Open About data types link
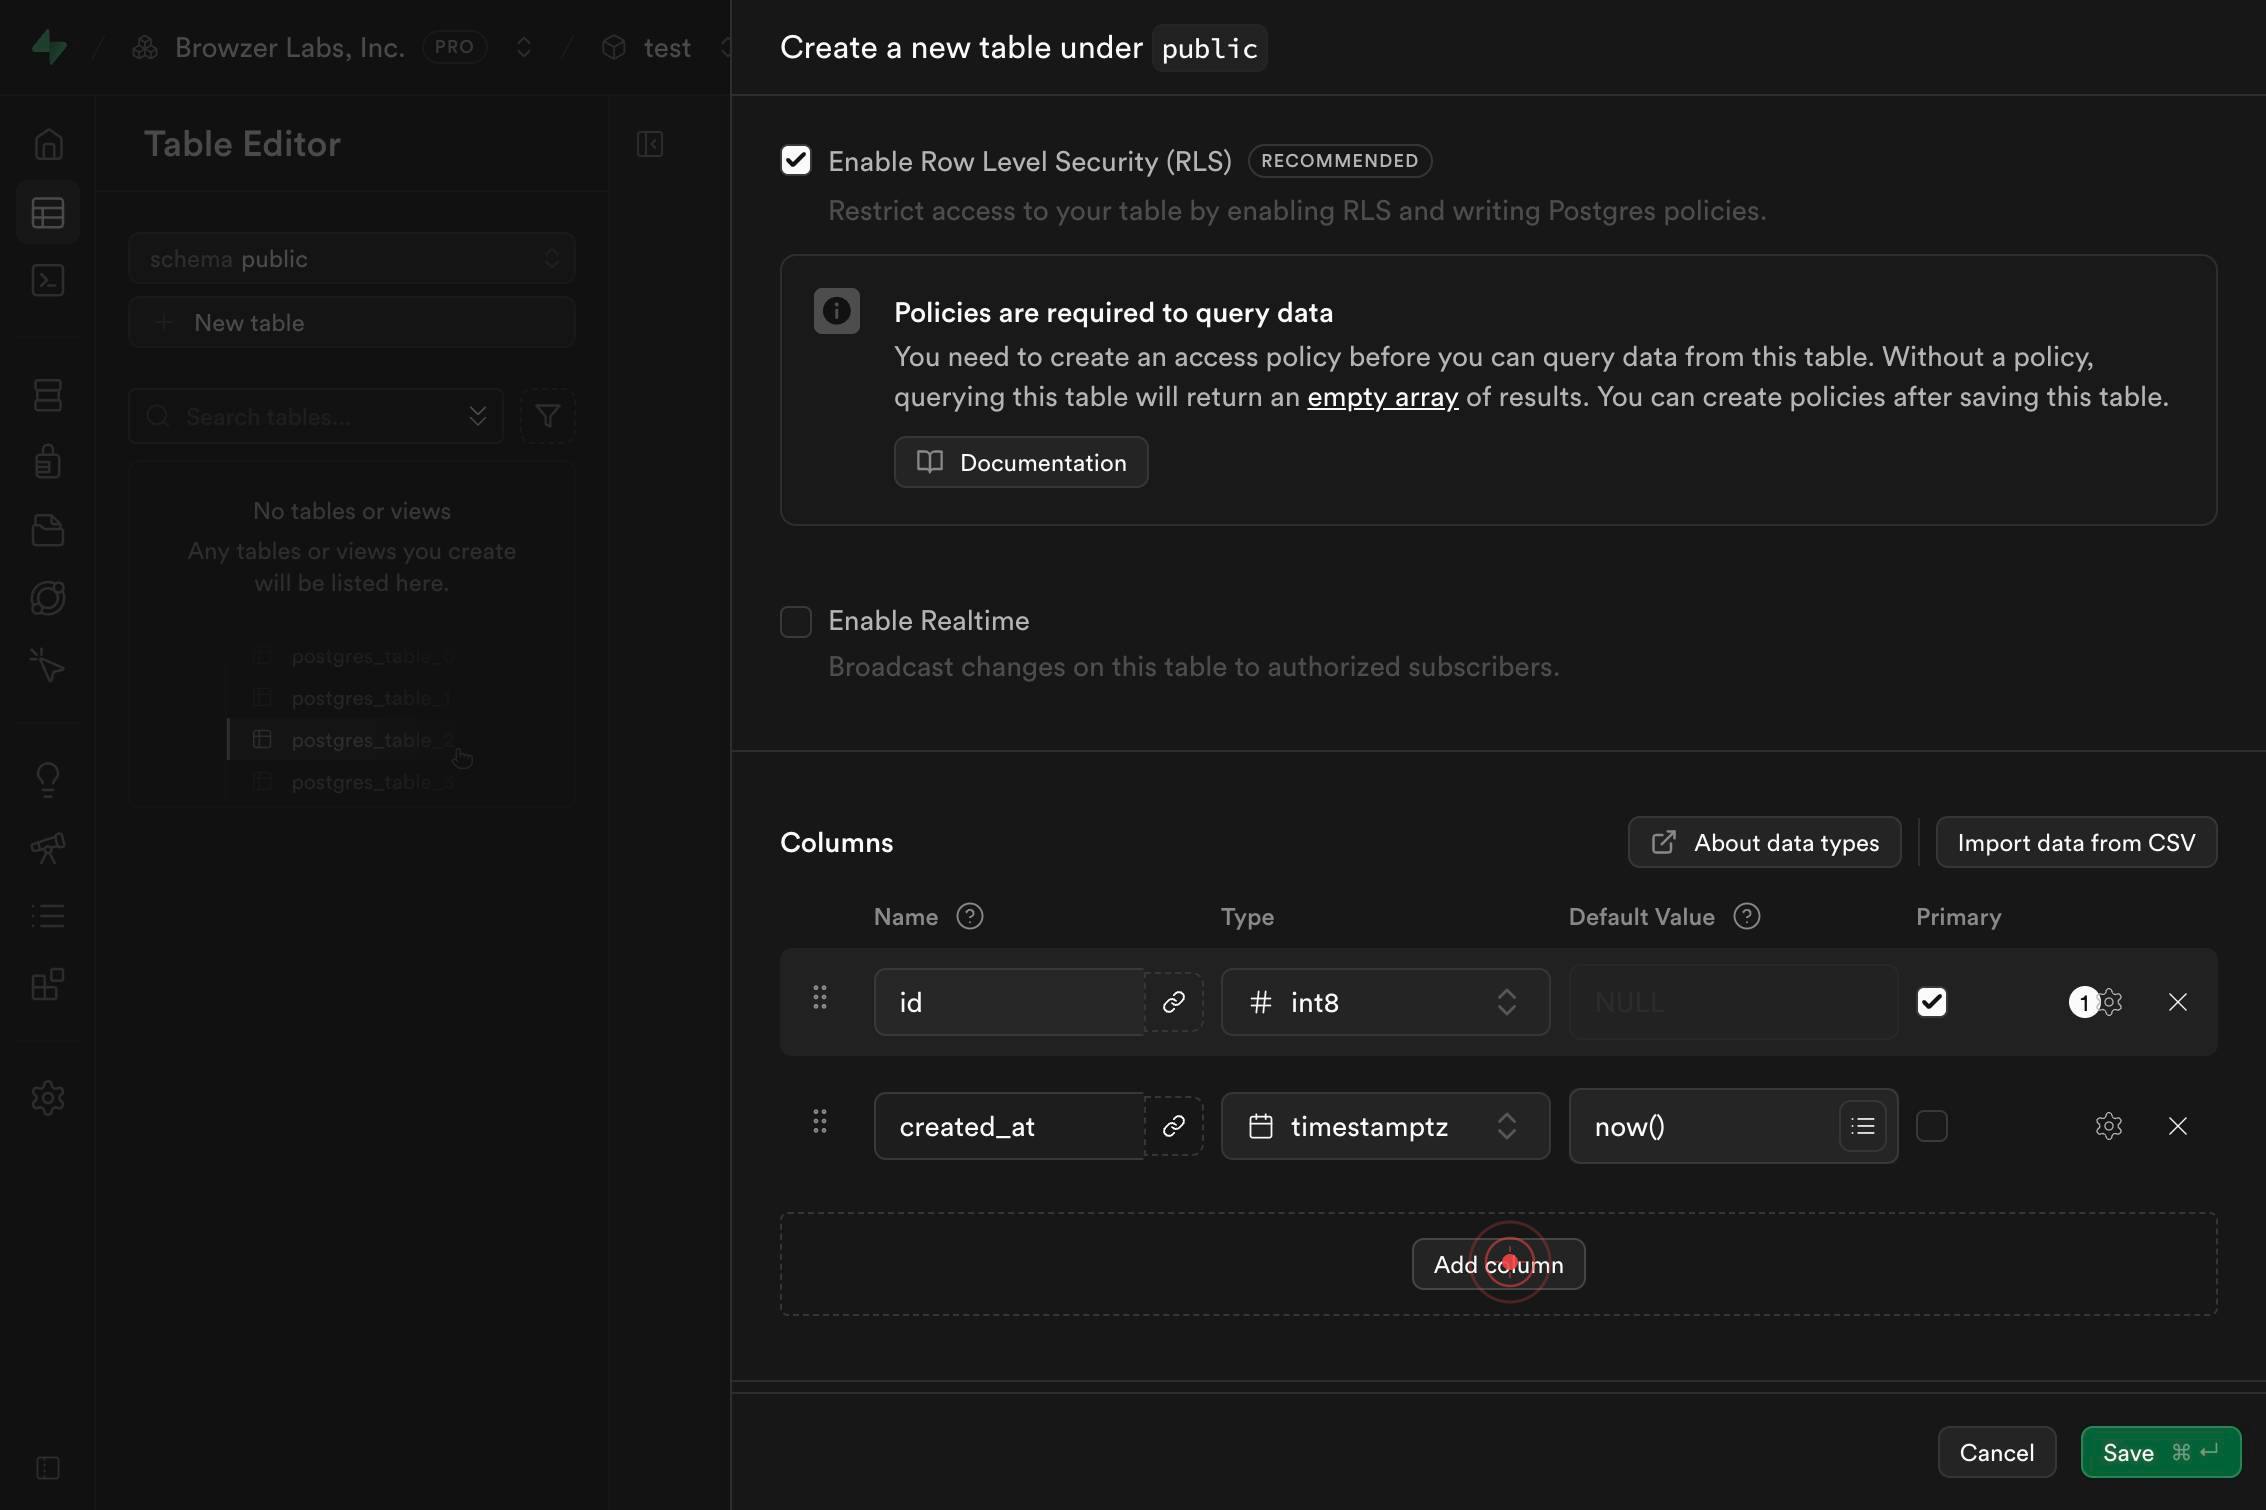This screenshot has width=2266, height=1510. [x=1764, y=842]
